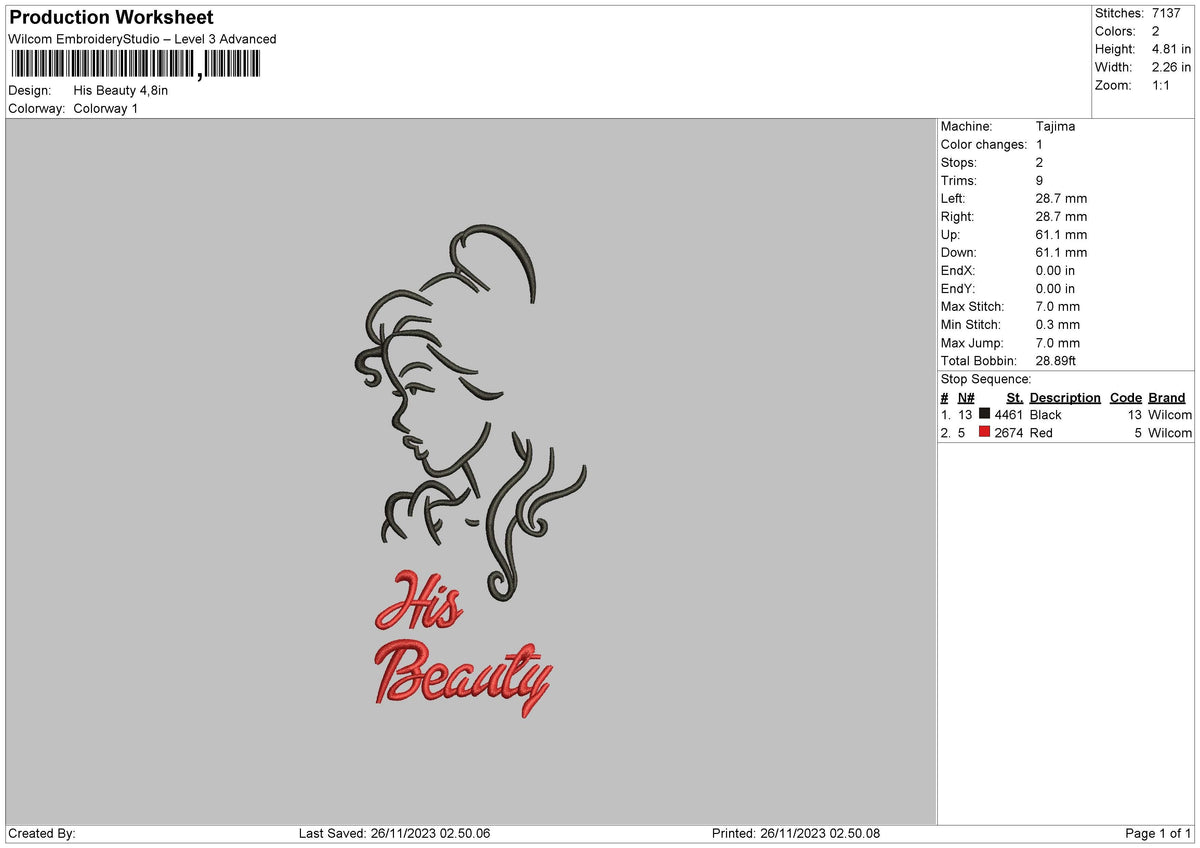Viewport: 1200px width, 848px height.
Task: Click the "Max Stitch:" label
Action: pos(973,306)
